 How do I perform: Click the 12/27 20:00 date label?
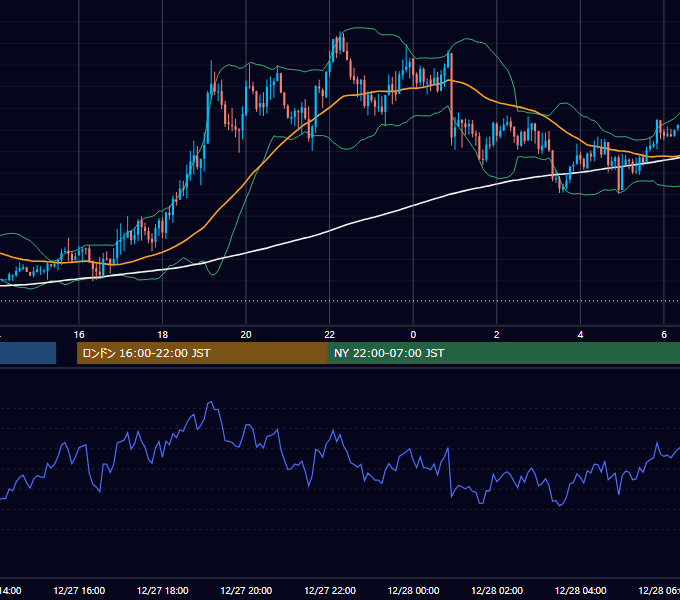[x=246, y=590]
